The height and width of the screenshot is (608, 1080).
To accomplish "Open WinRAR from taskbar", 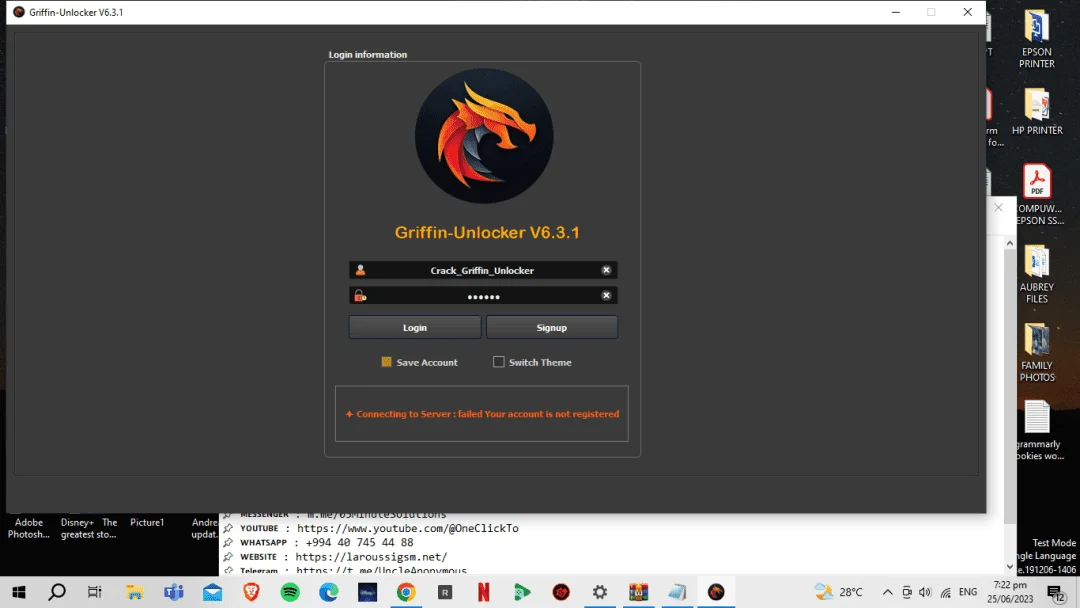I will 638,592.
